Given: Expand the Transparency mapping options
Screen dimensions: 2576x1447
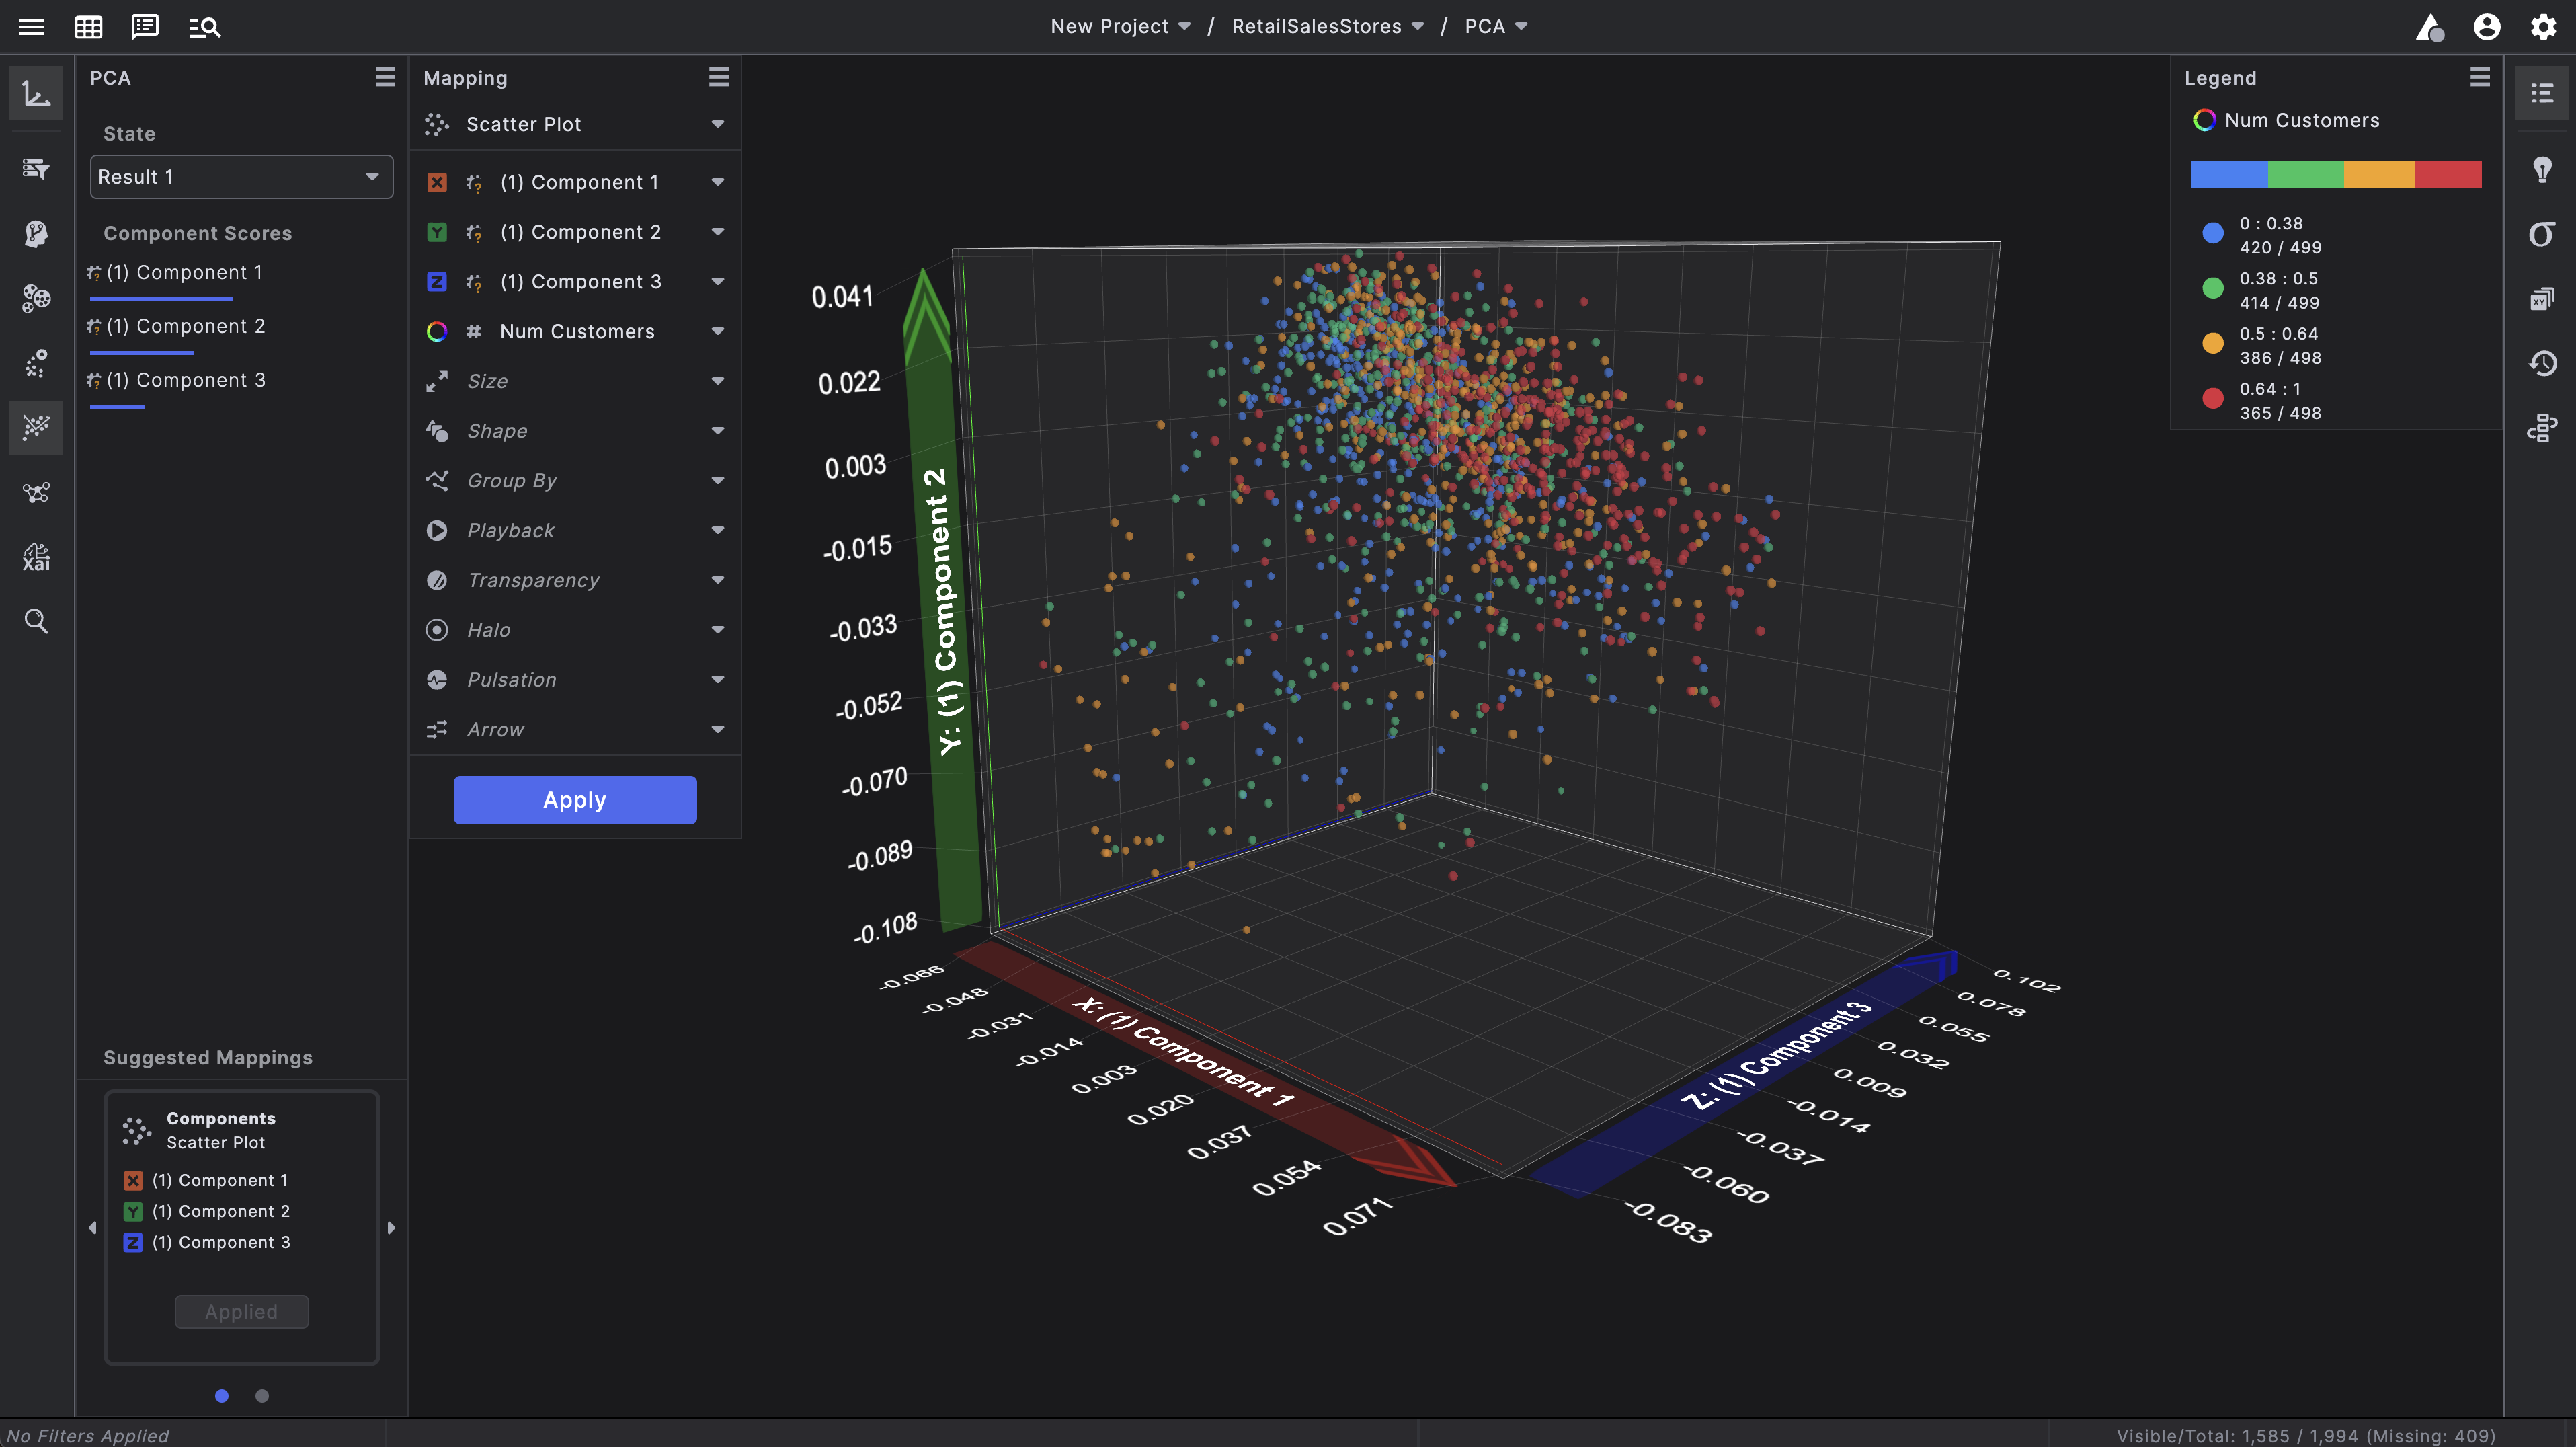Looking at the screenshot, I should 718,579.
